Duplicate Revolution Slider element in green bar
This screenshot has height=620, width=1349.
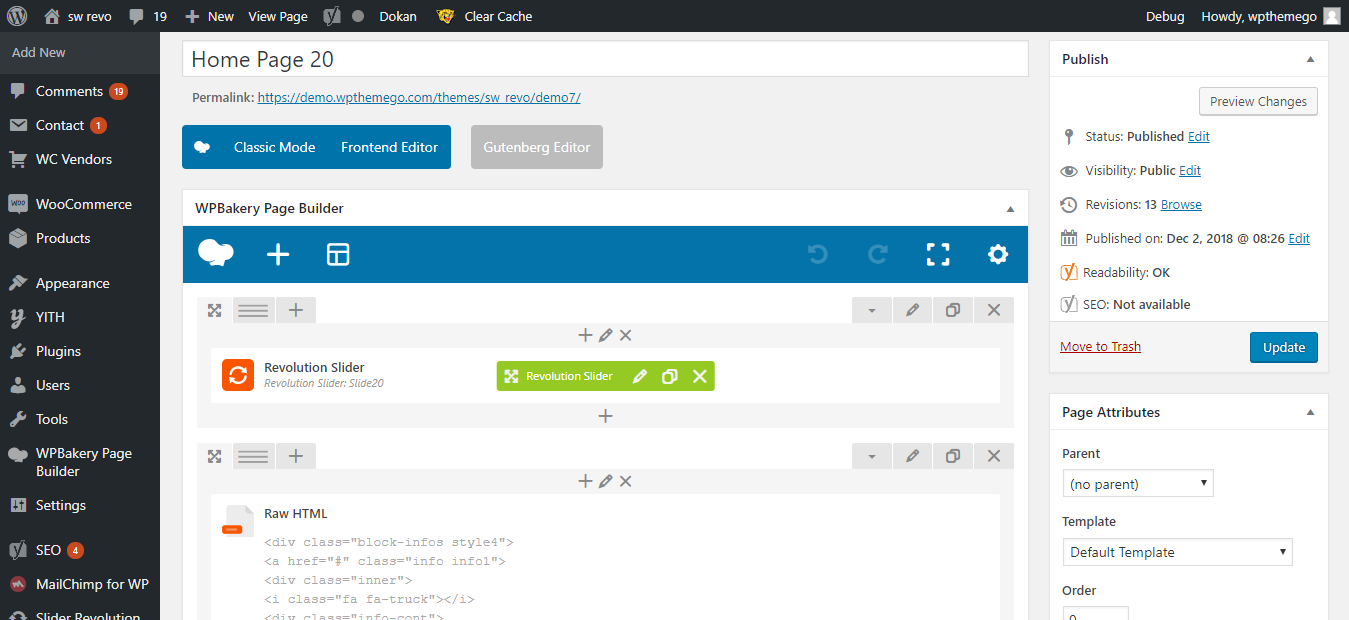pyautogui.click(x=670, y=376)
